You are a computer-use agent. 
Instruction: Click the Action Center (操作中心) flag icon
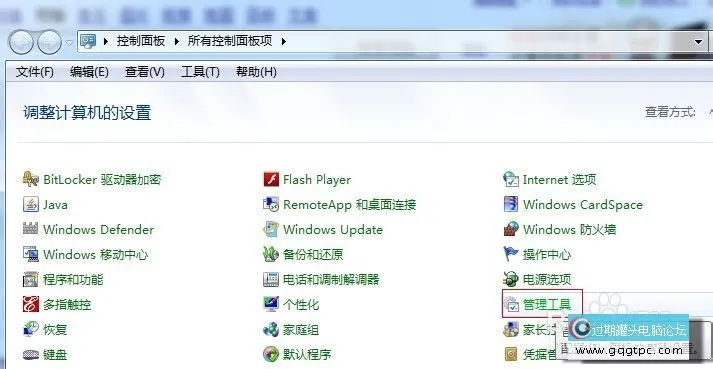(511, 254)
